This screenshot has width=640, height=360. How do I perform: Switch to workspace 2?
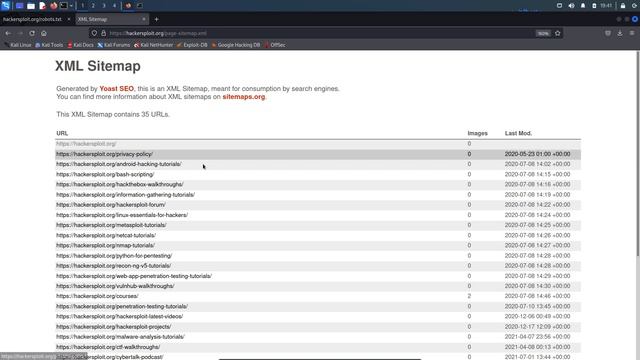[93, 6]
